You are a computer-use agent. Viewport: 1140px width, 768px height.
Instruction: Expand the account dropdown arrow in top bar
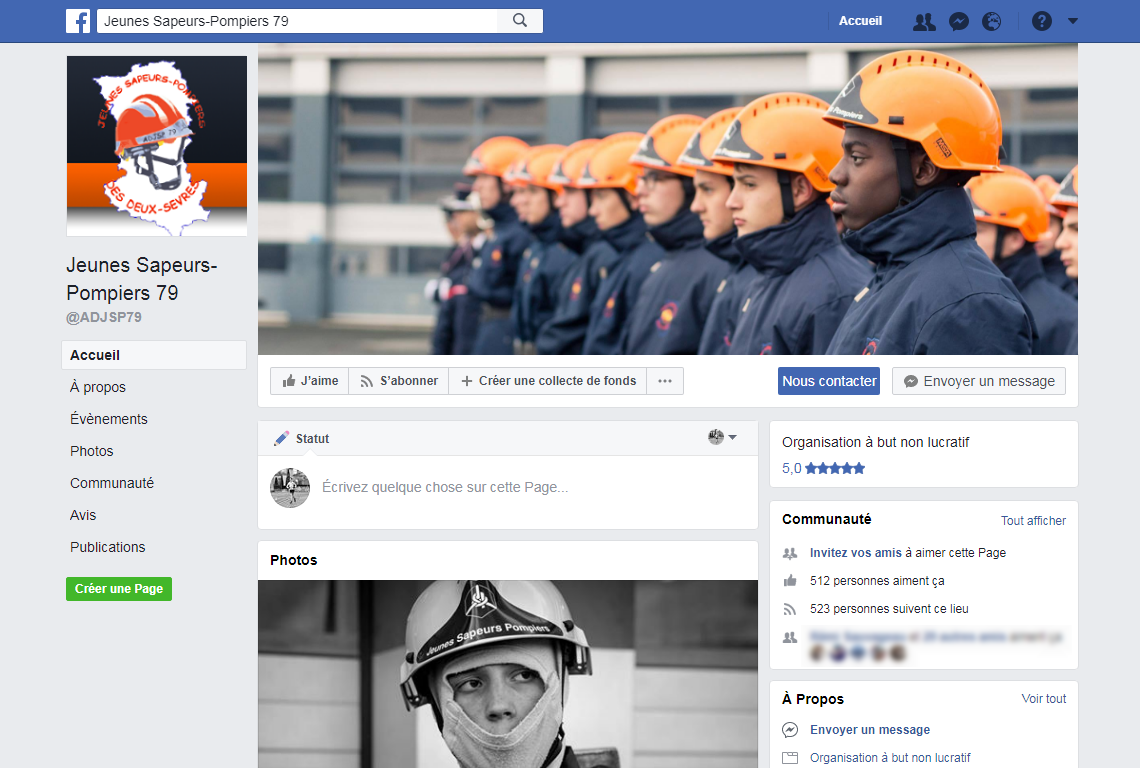click(1073, 21)
